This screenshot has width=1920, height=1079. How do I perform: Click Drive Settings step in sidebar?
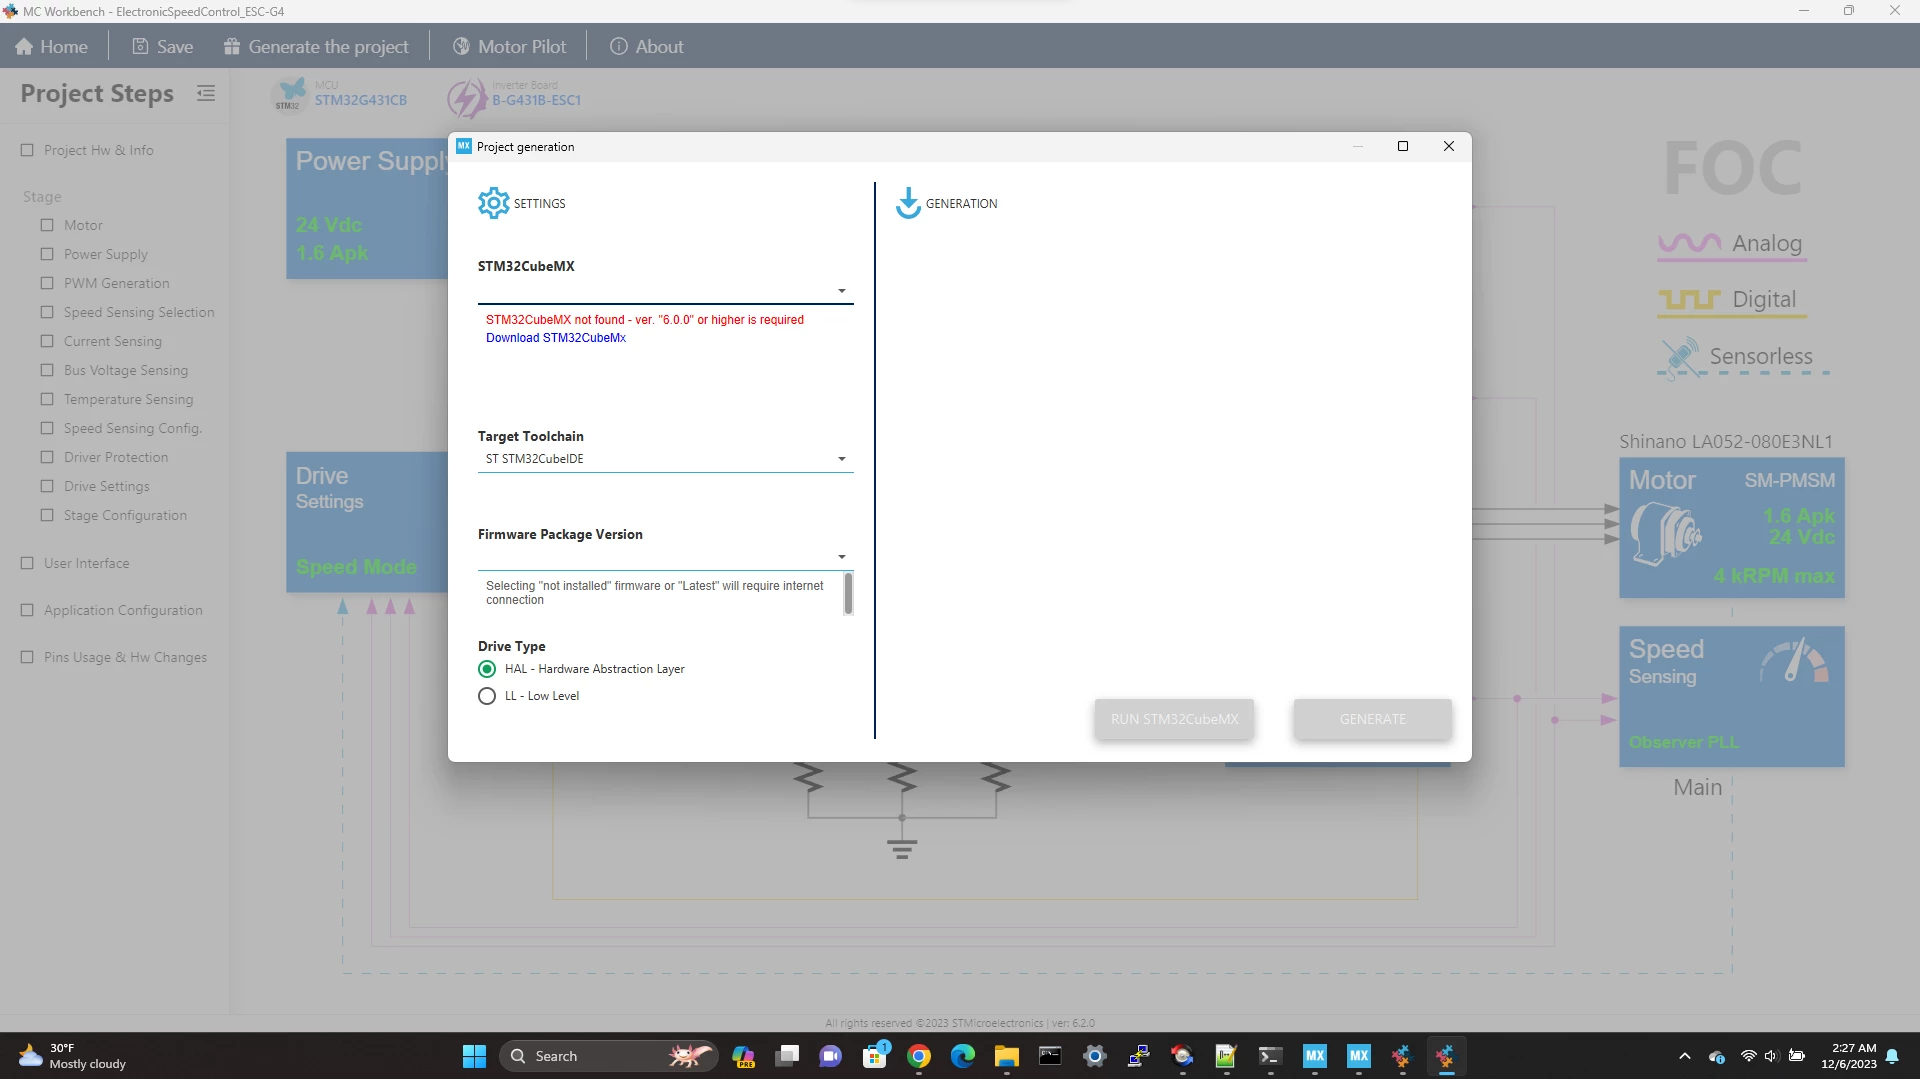point(107,486)
